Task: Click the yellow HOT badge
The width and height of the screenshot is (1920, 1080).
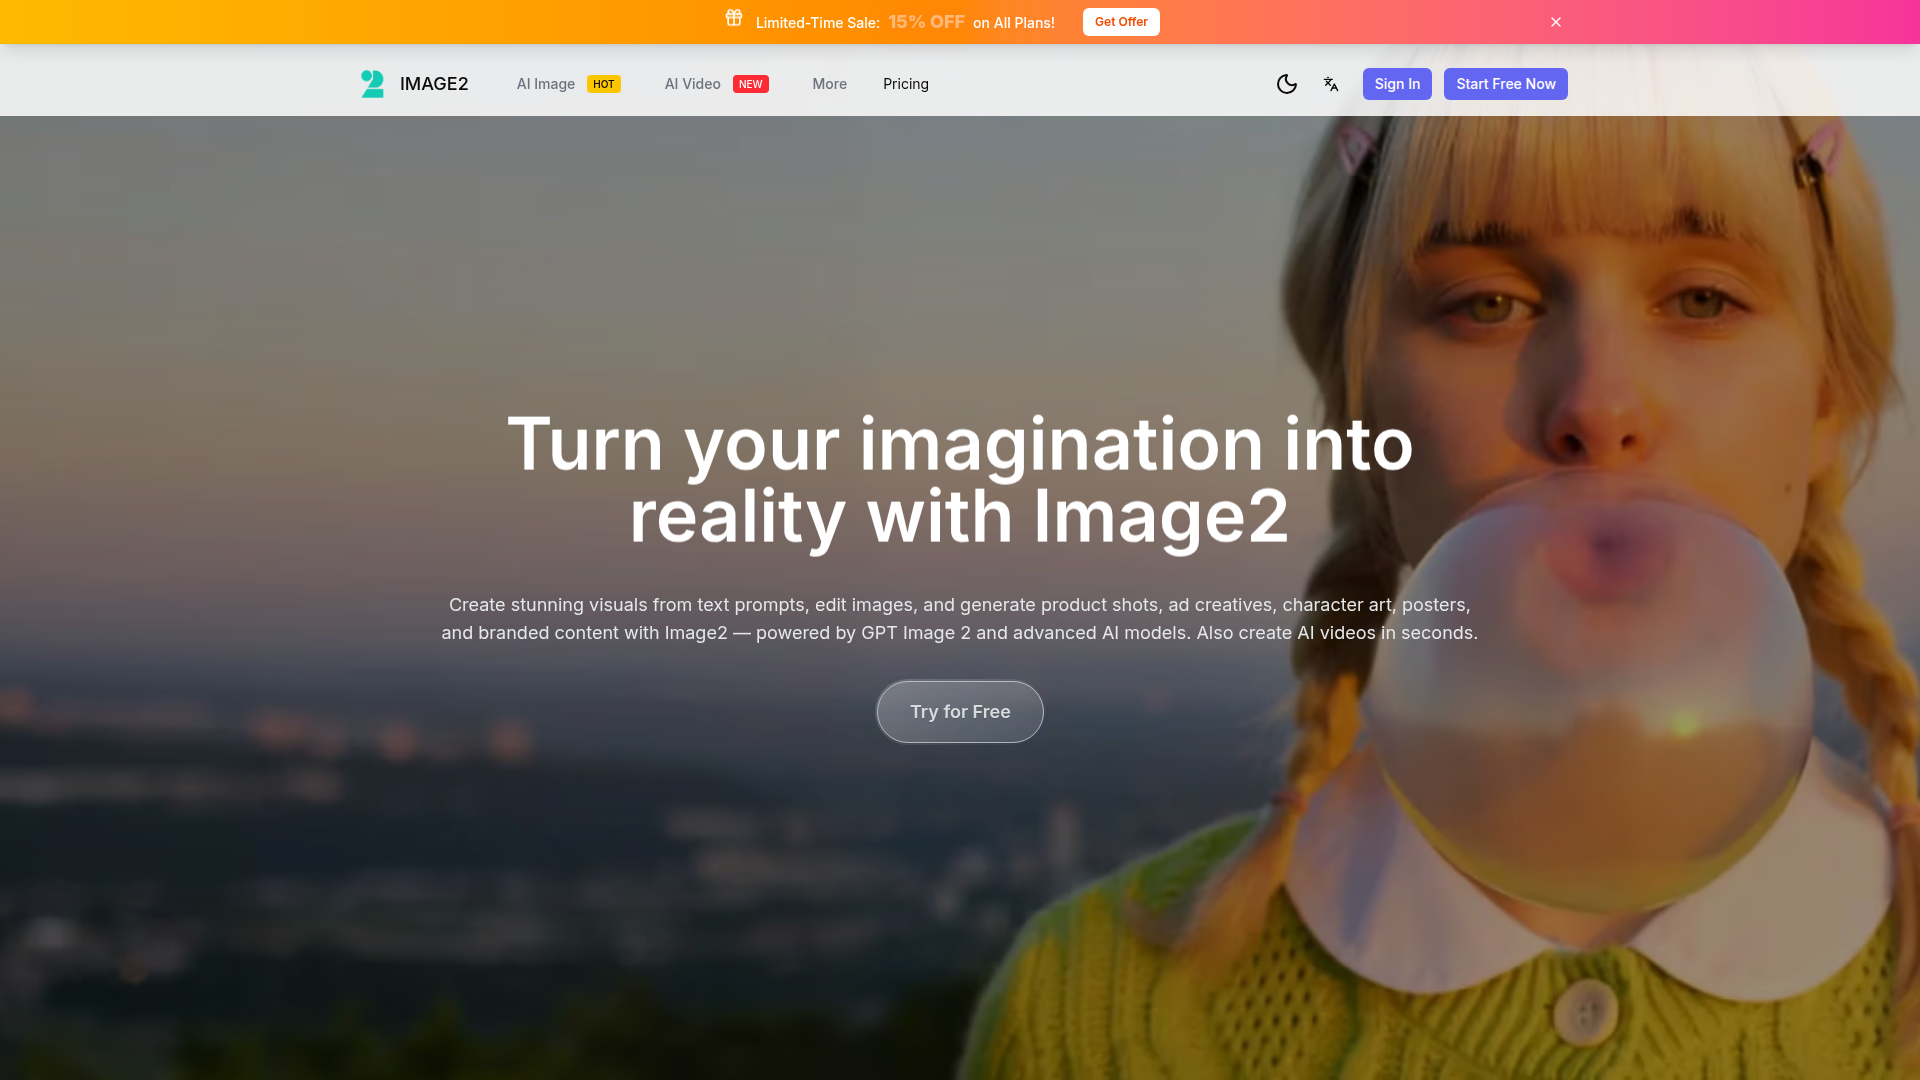Action: click(x=603, y=84)
